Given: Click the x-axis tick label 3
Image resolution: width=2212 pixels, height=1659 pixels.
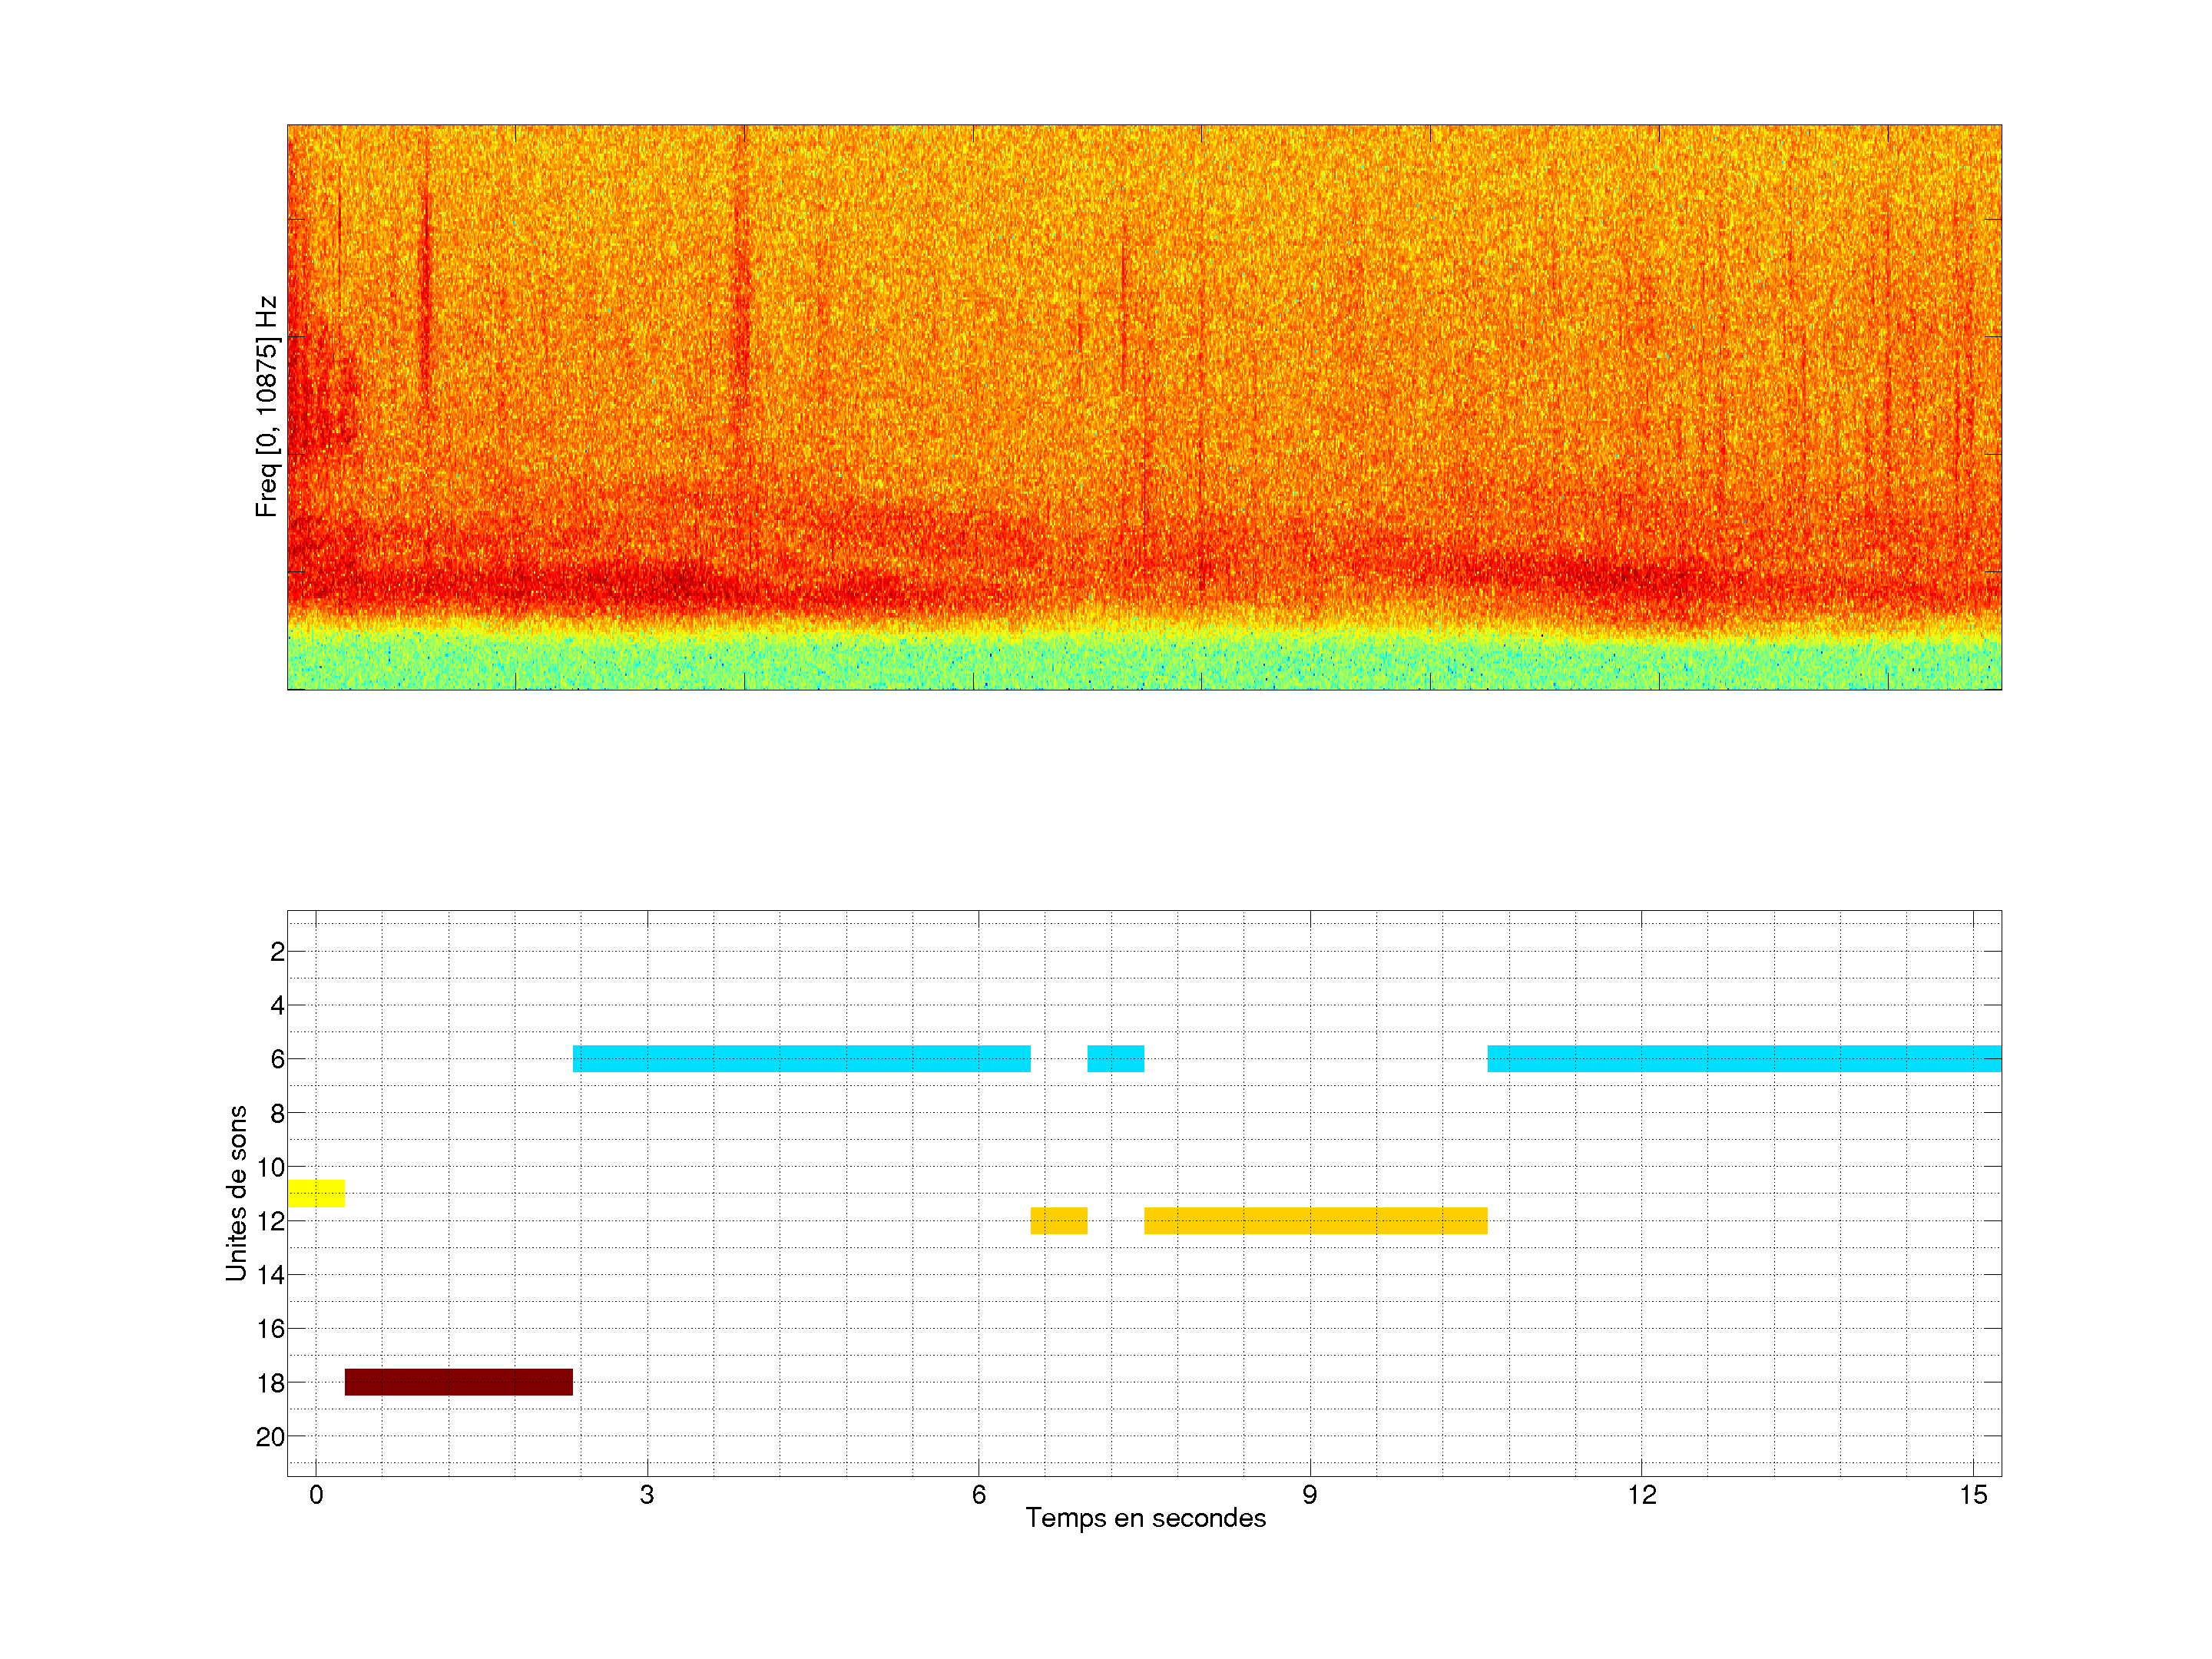Looking at the screenshot, I should coord(647,1495).
